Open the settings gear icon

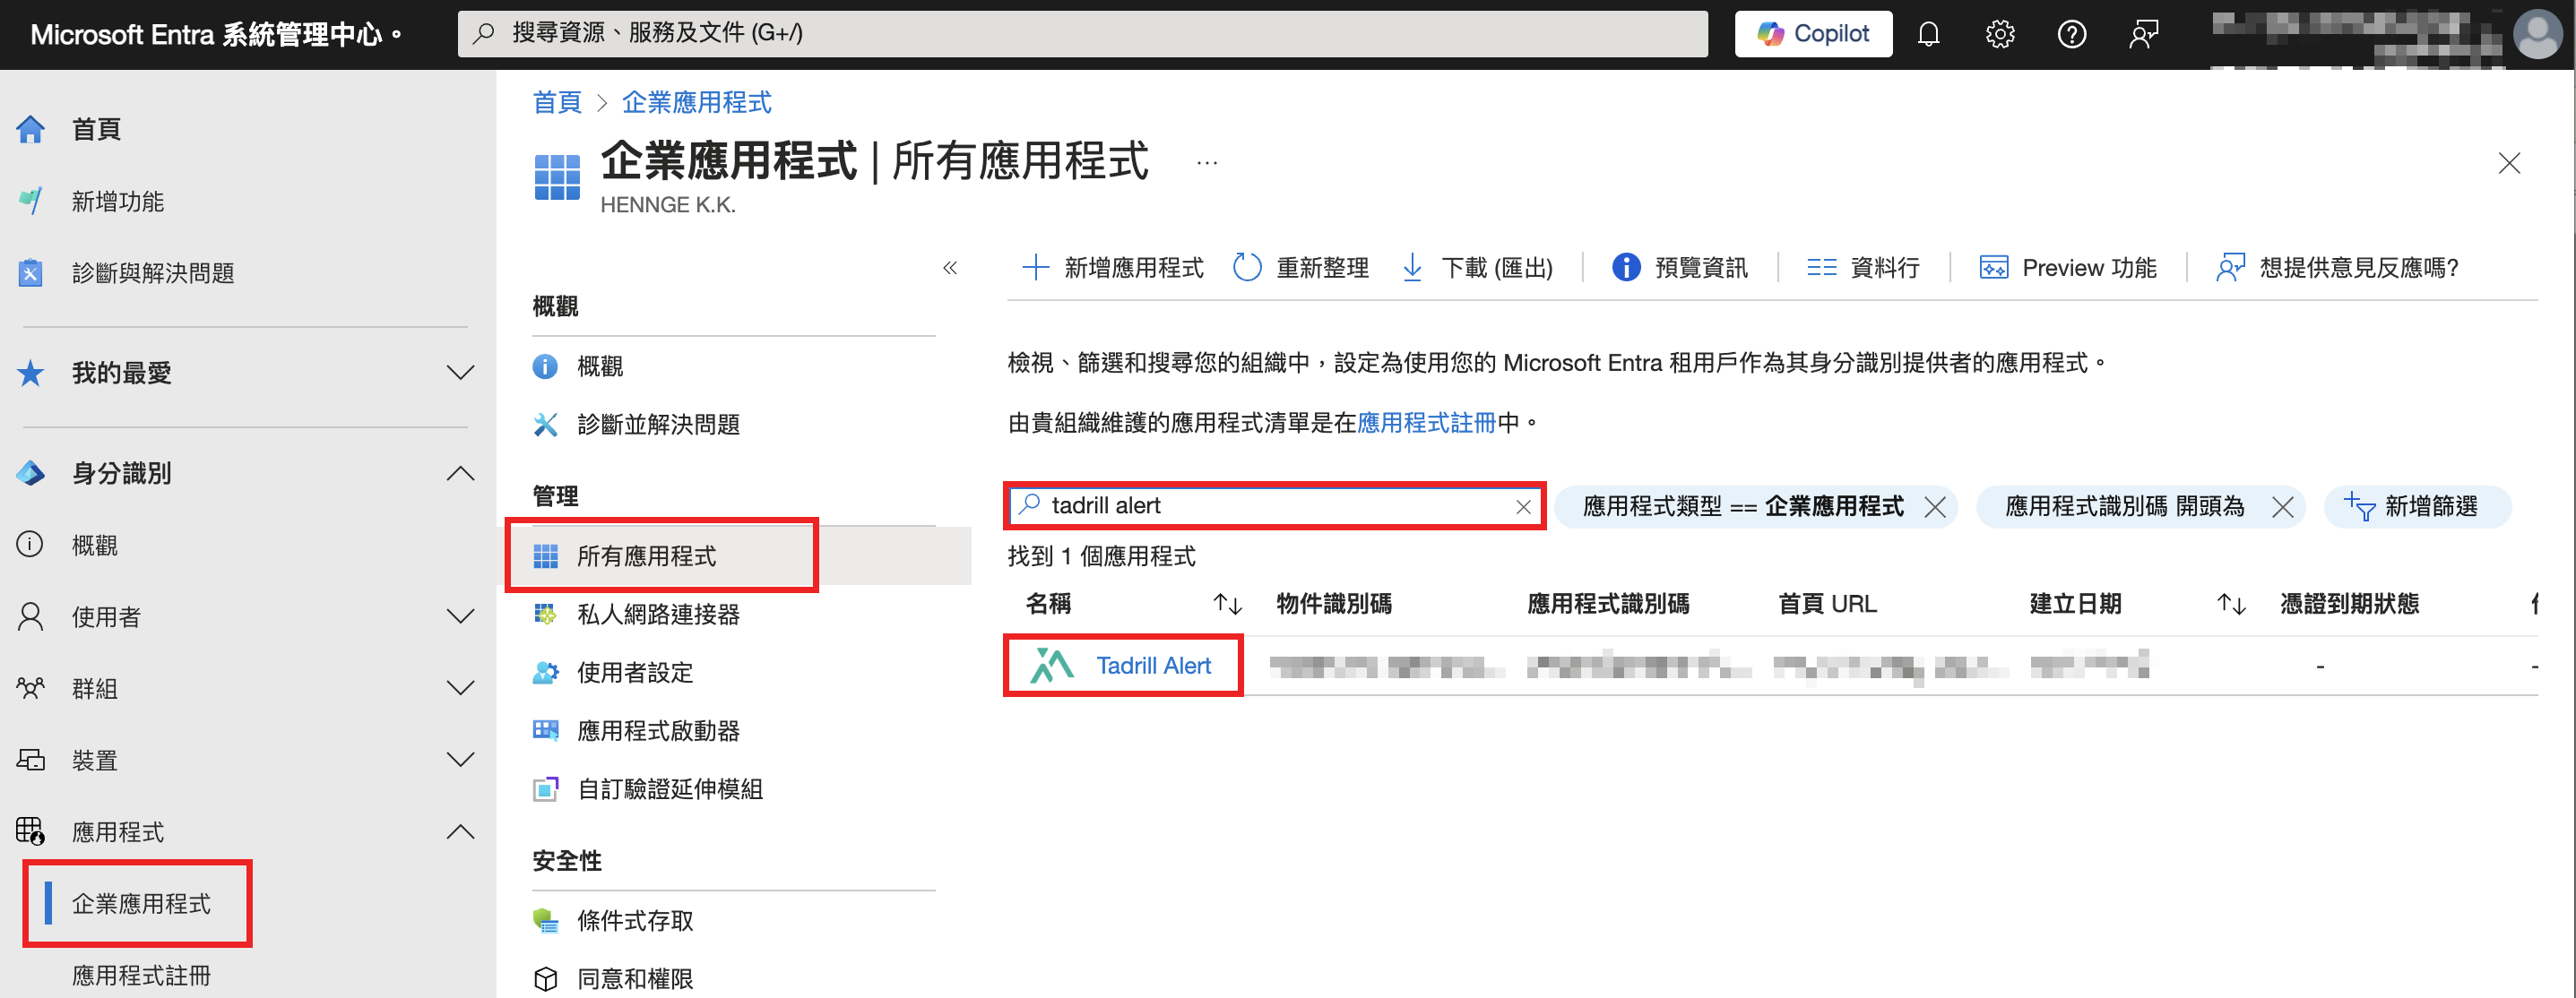(1999, 34)
